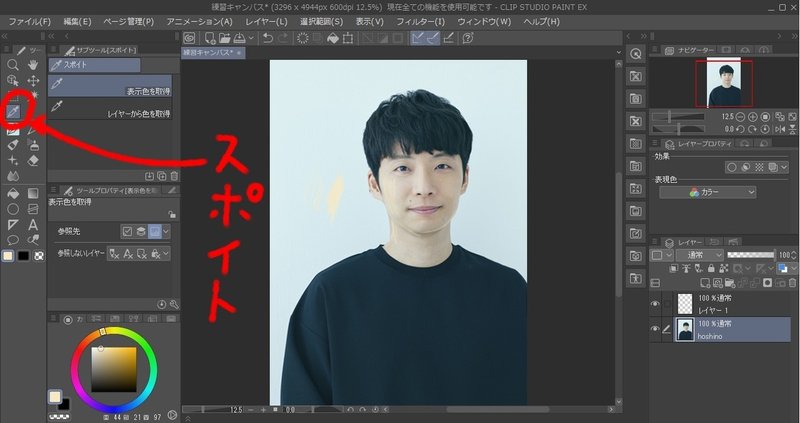Toggle the Lock layer icon
The height and width of the screenshot is (423, 800).
711,268
